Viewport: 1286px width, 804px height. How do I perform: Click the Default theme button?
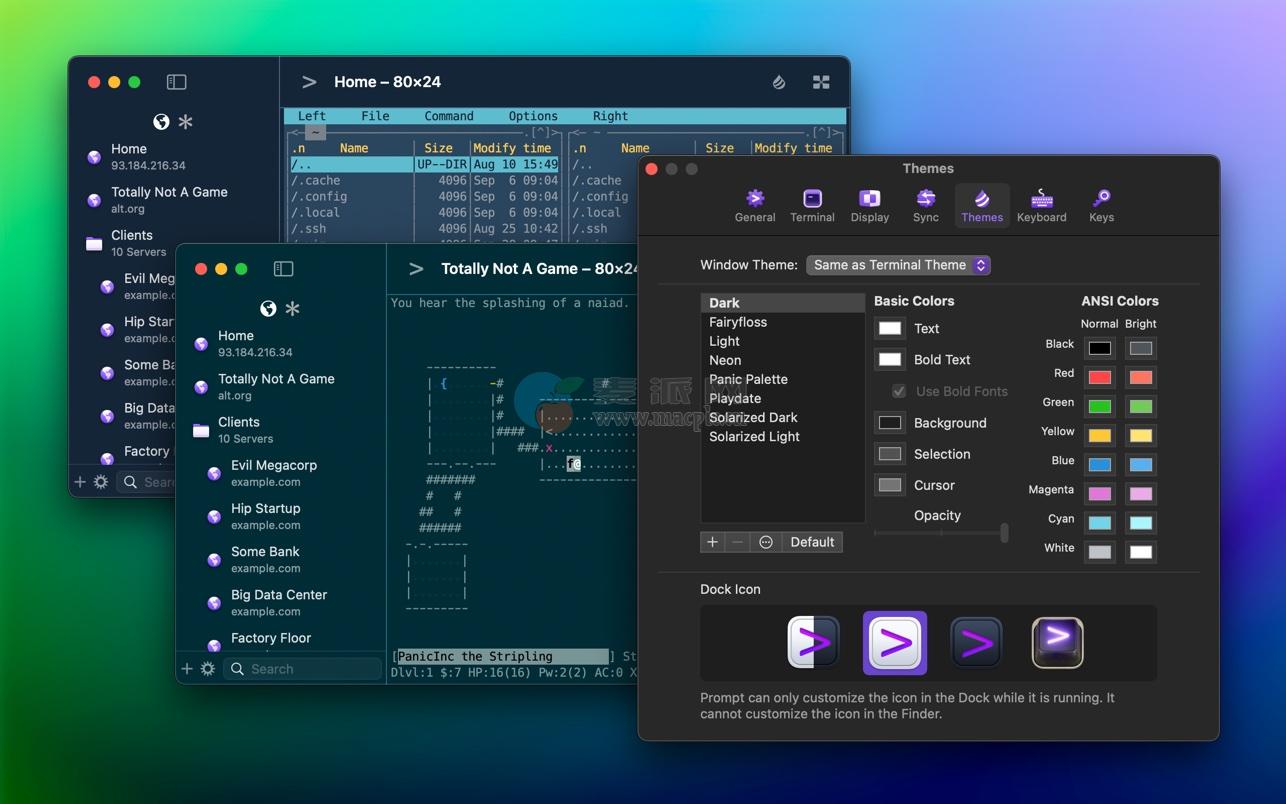pos(812,542)
